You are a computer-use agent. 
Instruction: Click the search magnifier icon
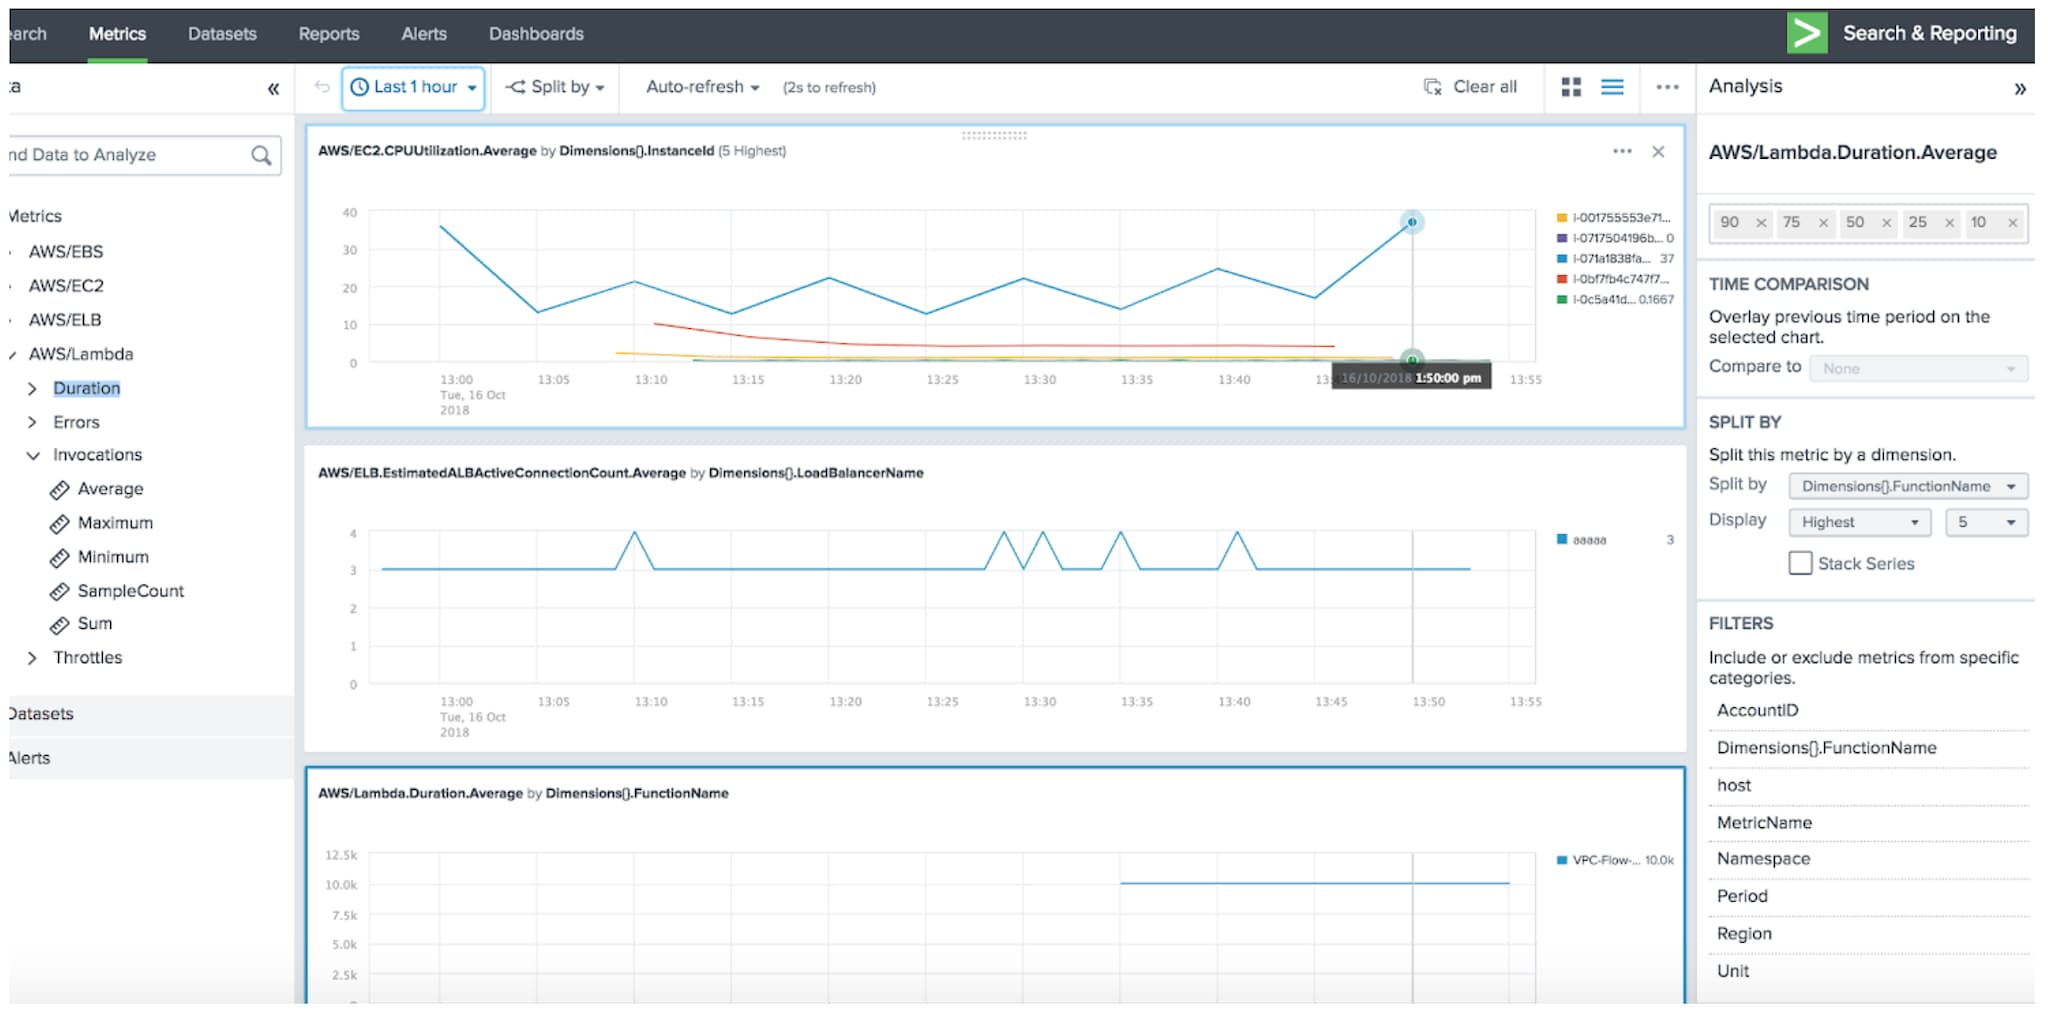click(261, 155)
